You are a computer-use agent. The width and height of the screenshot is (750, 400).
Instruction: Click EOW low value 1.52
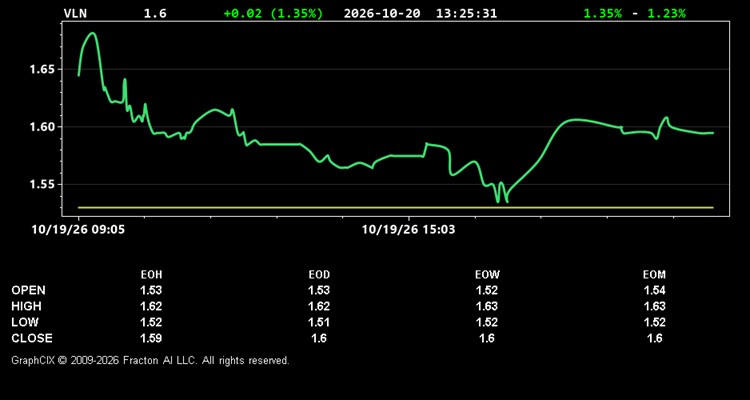point(487,322)
